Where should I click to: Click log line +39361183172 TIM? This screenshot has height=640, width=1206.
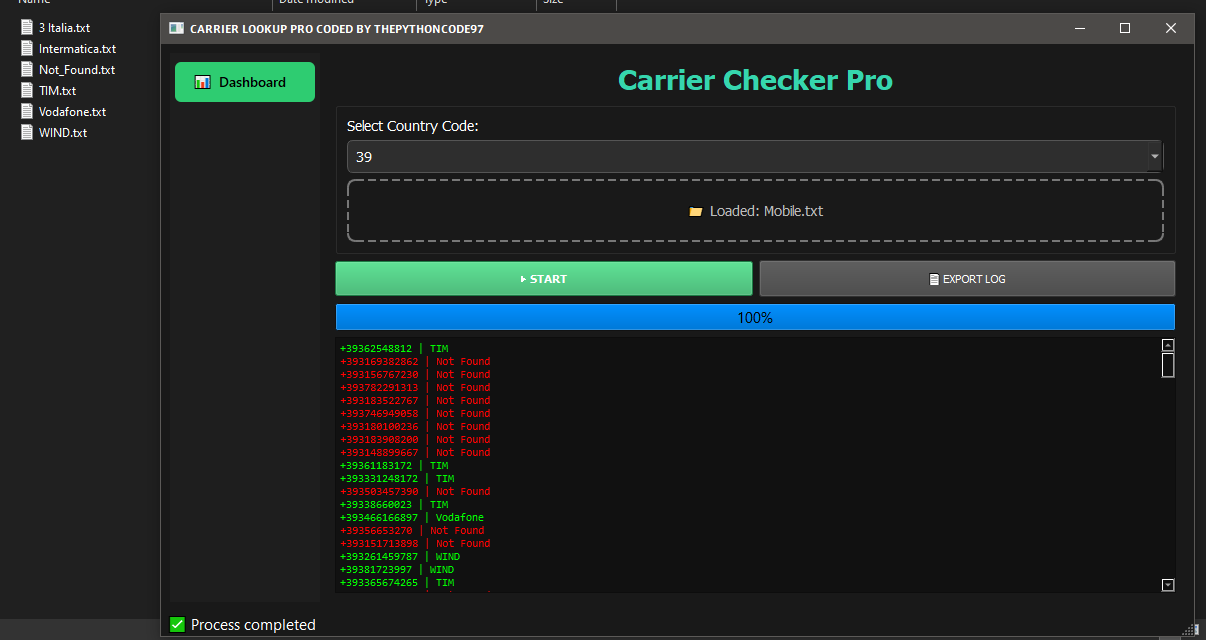(x=394, y=466)
